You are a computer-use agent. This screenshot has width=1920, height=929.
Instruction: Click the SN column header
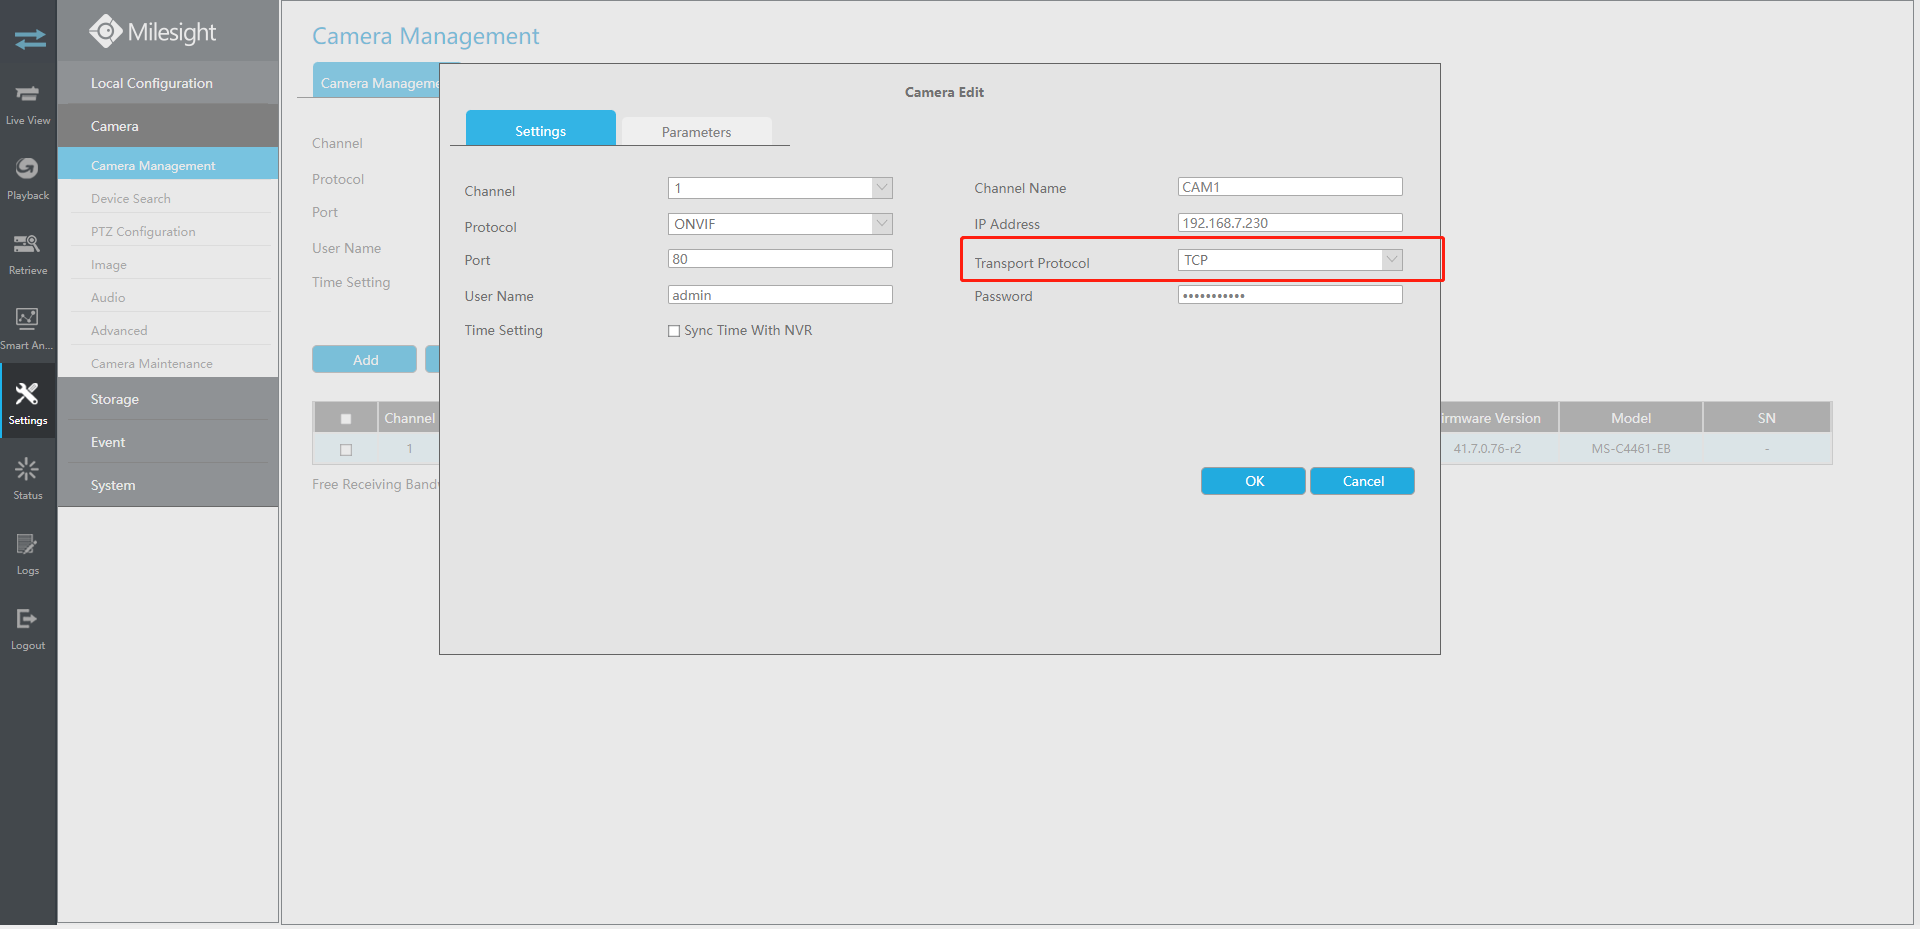(x=1767, y=418)
